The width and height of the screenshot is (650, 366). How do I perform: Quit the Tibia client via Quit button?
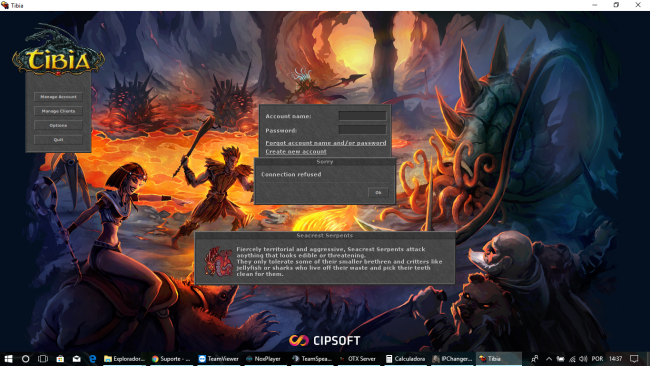click(58, 140)
